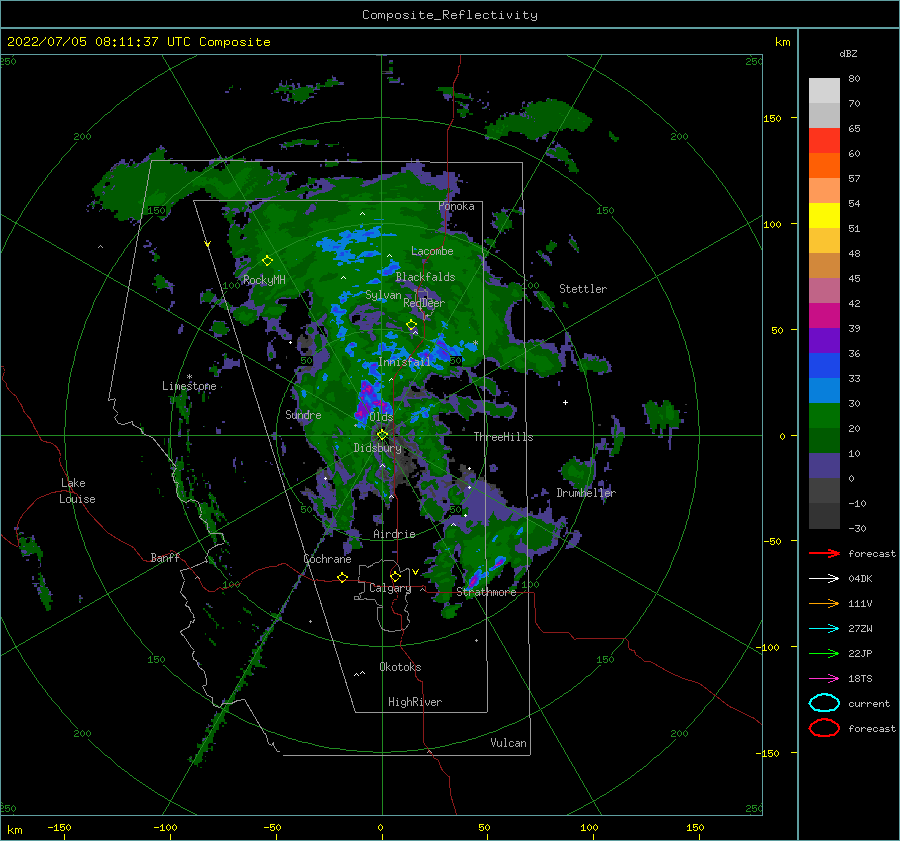This screenshot has width=900, height=841.
Task: Click the Banff town label
Action: [x=165, y=557]
